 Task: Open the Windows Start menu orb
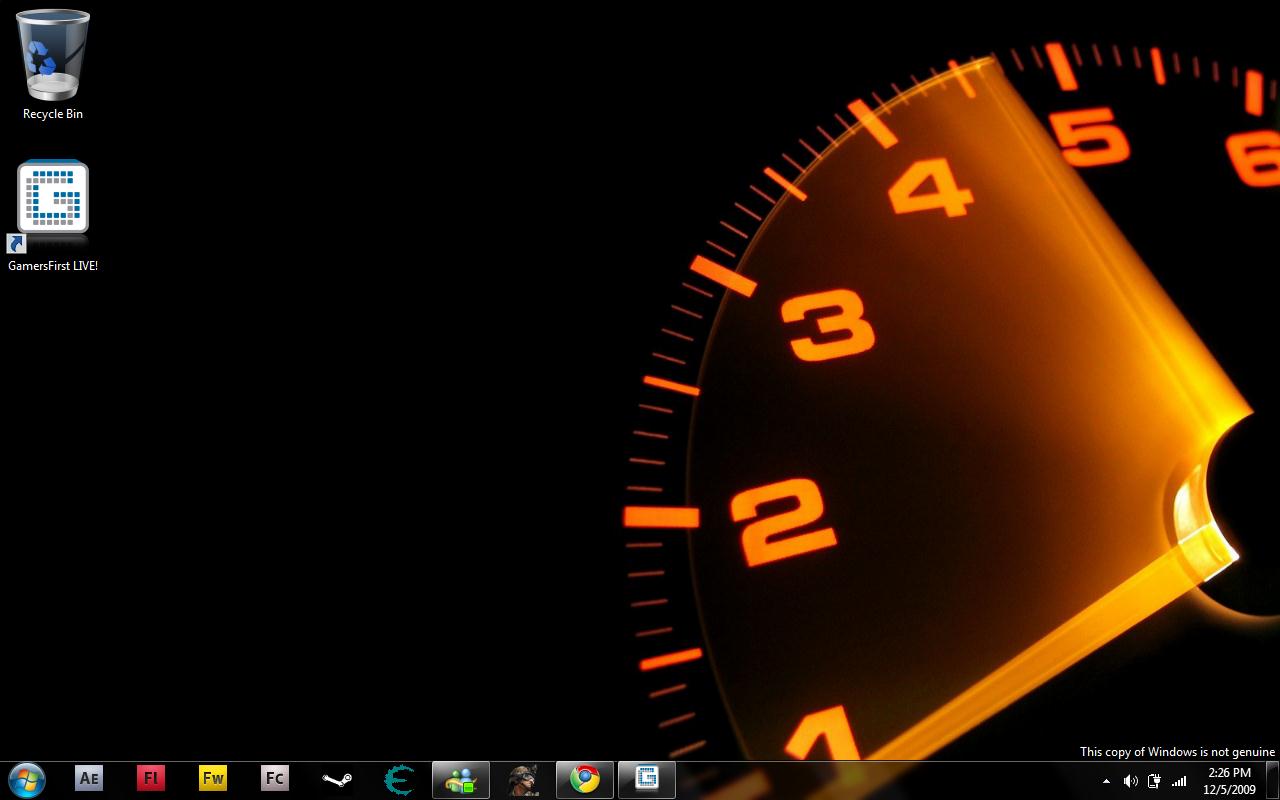27,780
